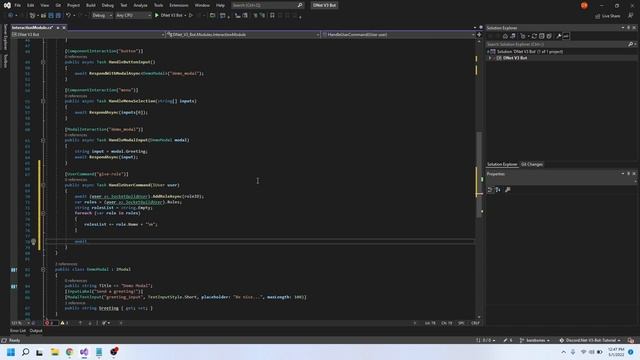The width and height of the screenshot is (640, 360).
Task: Switch to the Solution Explorer tab
Action: (x=502, y=164)
